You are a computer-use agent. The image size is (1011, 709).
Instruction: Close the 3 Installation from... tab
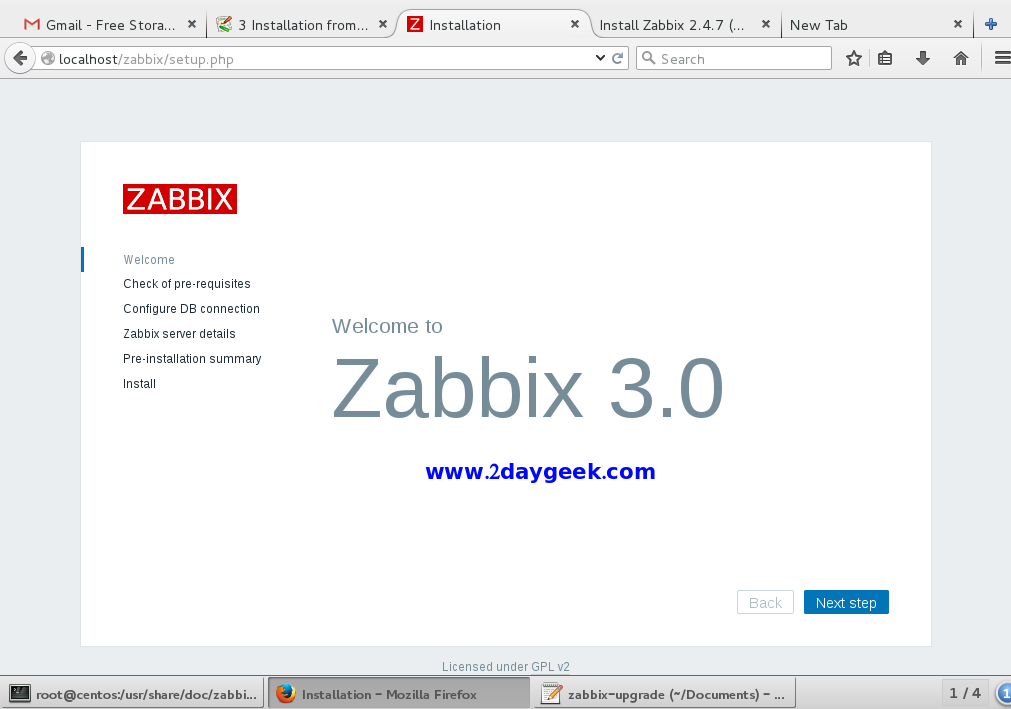(382, 24)
